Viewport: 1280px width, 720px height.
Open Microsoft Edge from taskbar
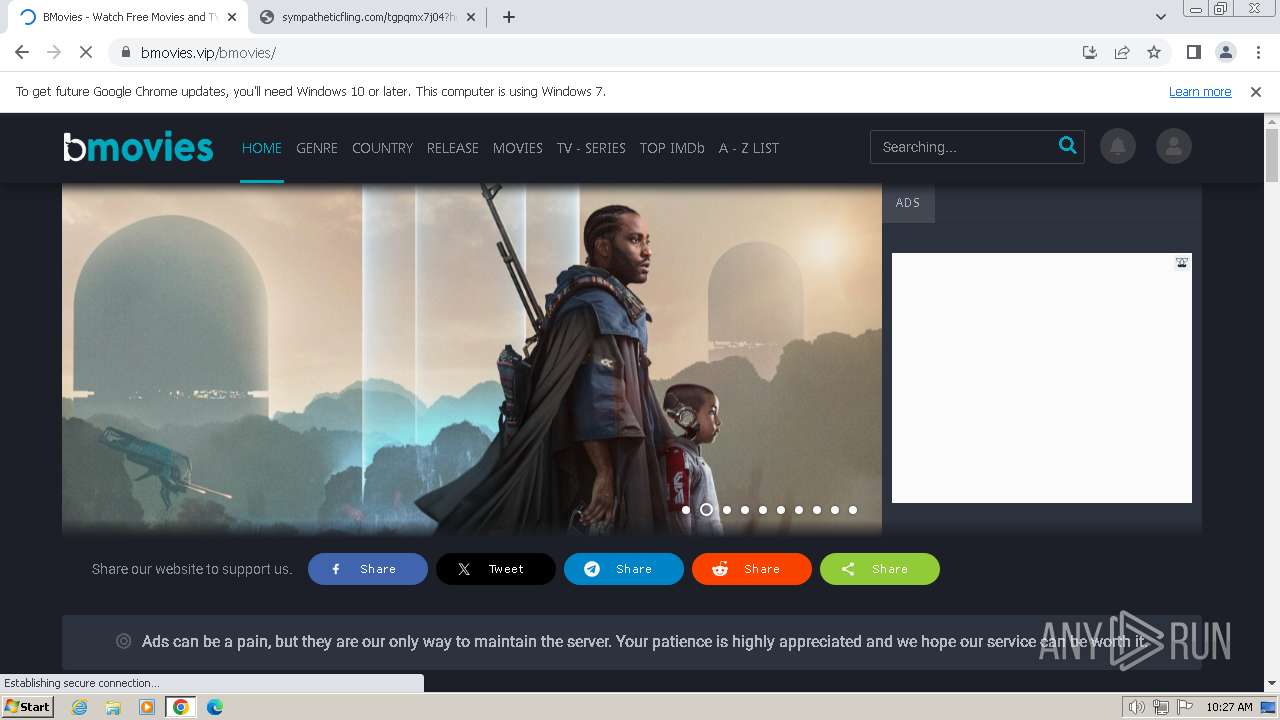pos(215,707)
